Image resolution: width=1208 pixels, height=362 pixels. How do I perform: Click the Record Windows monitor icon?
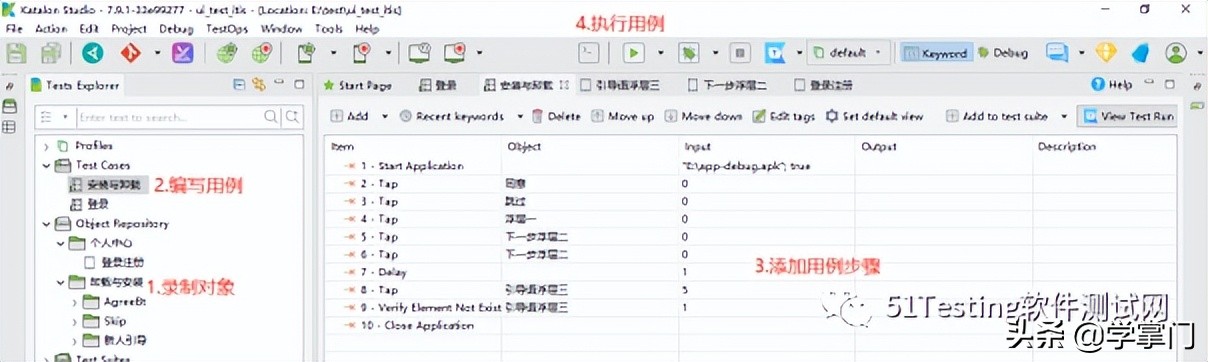456,54
